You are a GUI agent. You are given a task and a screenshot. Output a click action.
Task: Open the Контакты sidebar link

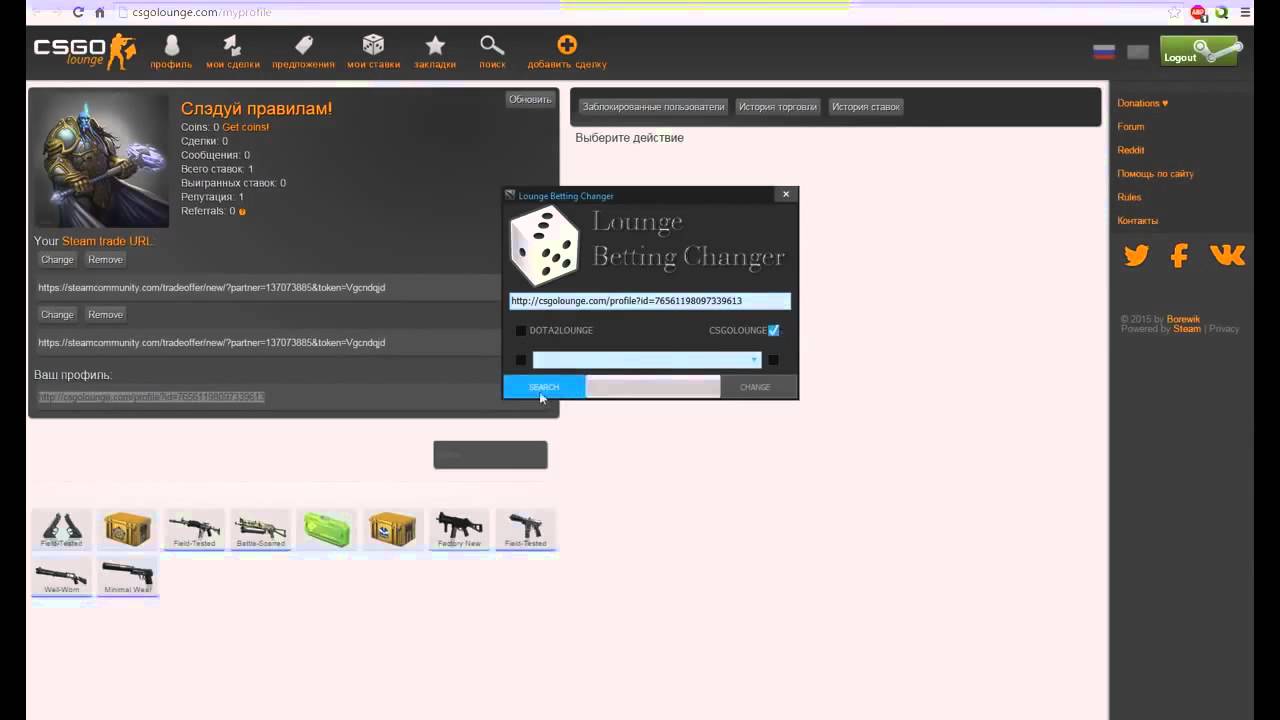pyautogui.click(x=1137, y=221)
